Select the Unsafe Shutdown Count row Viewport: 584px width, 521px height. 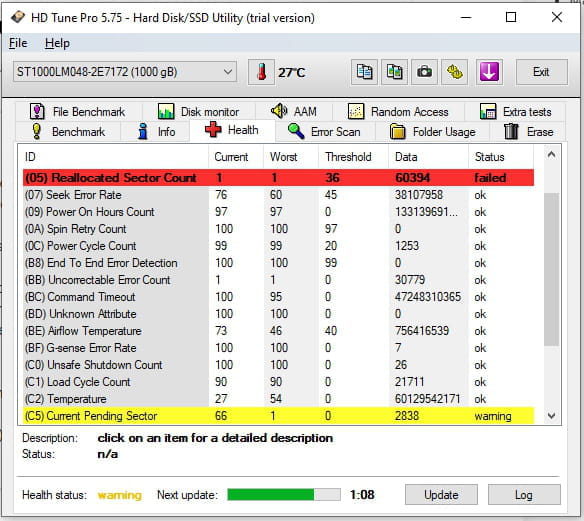[x=278, y=365]
